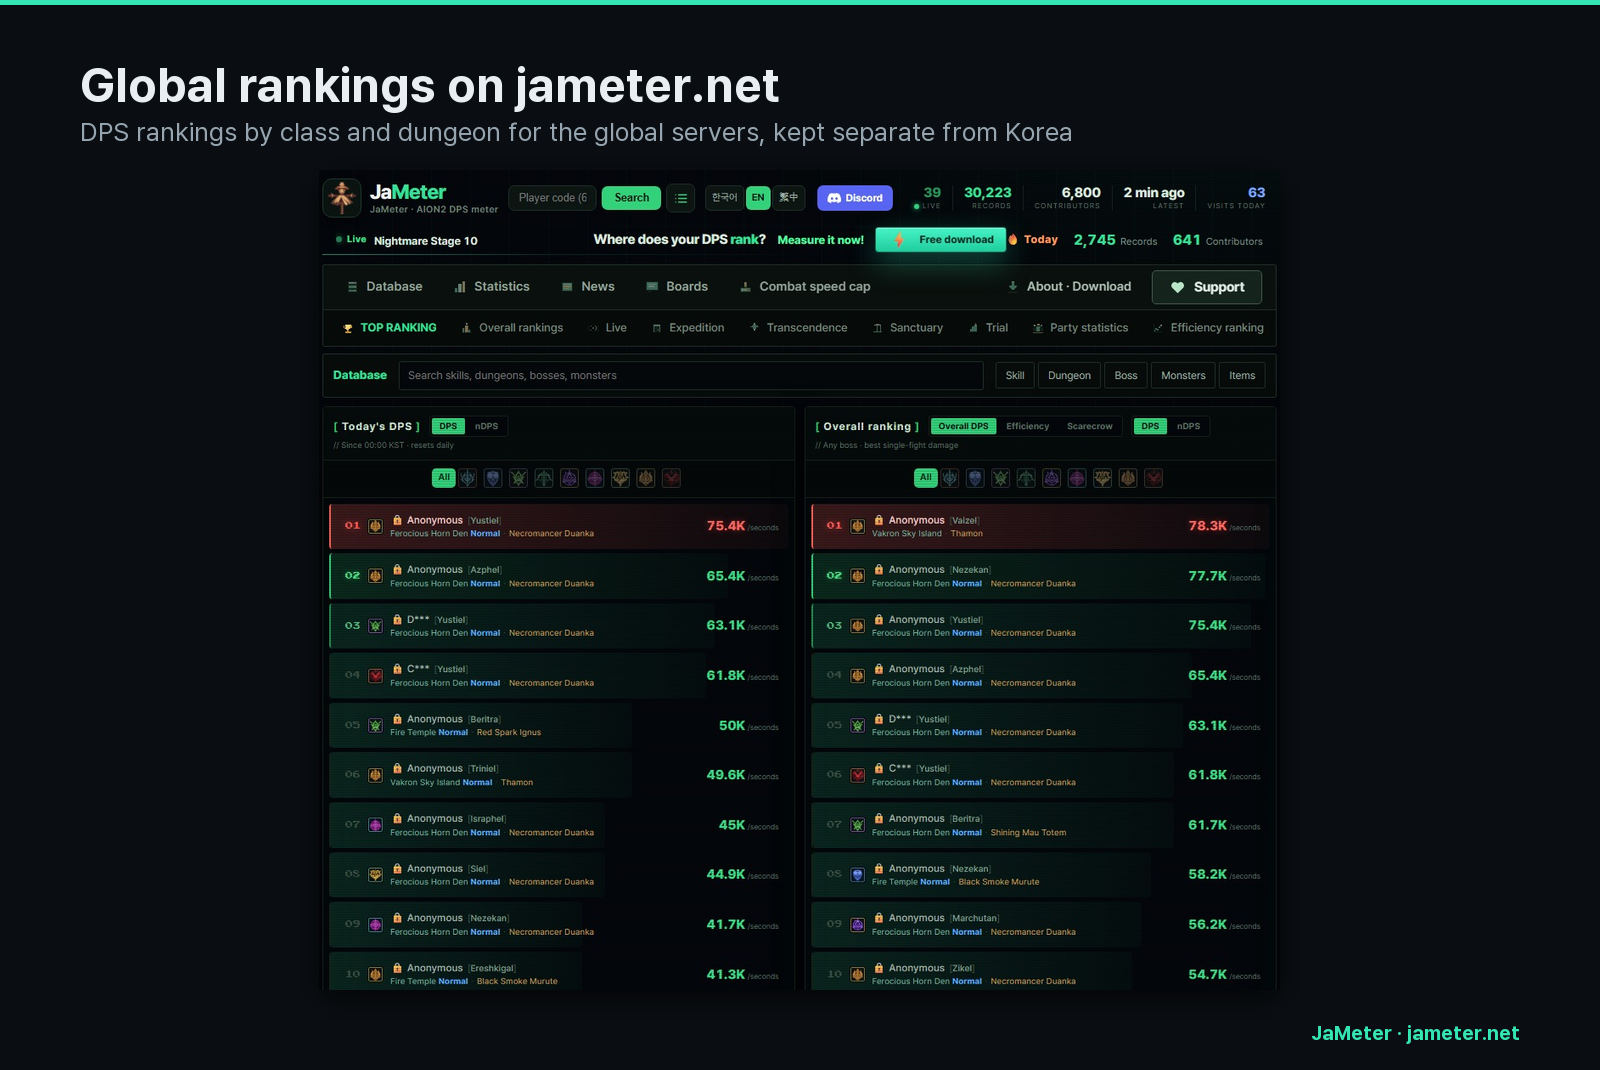Click the flame icon next to Today
This screenshot has width=1600, height=1070.
coord(1013,240)
